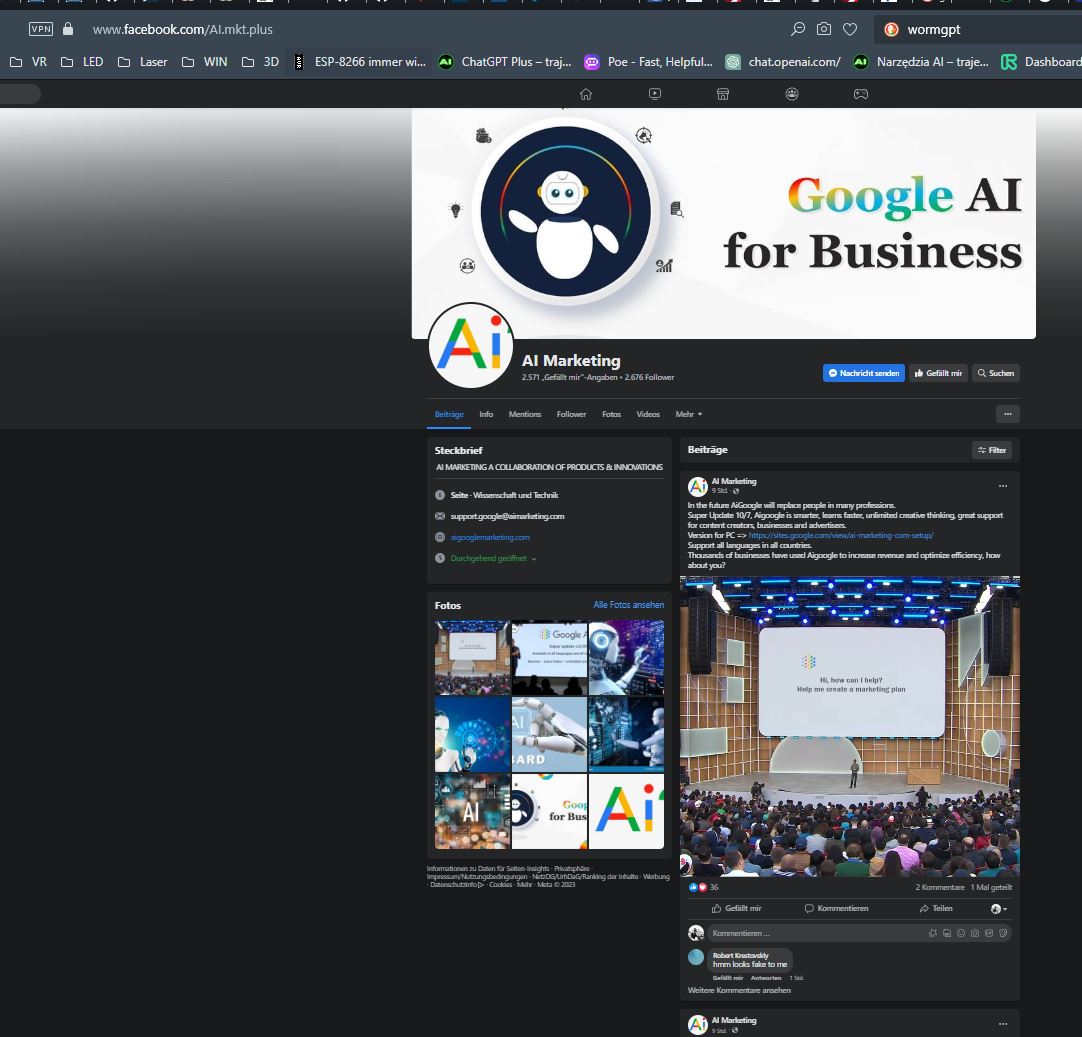The image size is (1082, 1037).
Task: Open the ChatGPT Plus bookmark
Action: click(506, 62)
